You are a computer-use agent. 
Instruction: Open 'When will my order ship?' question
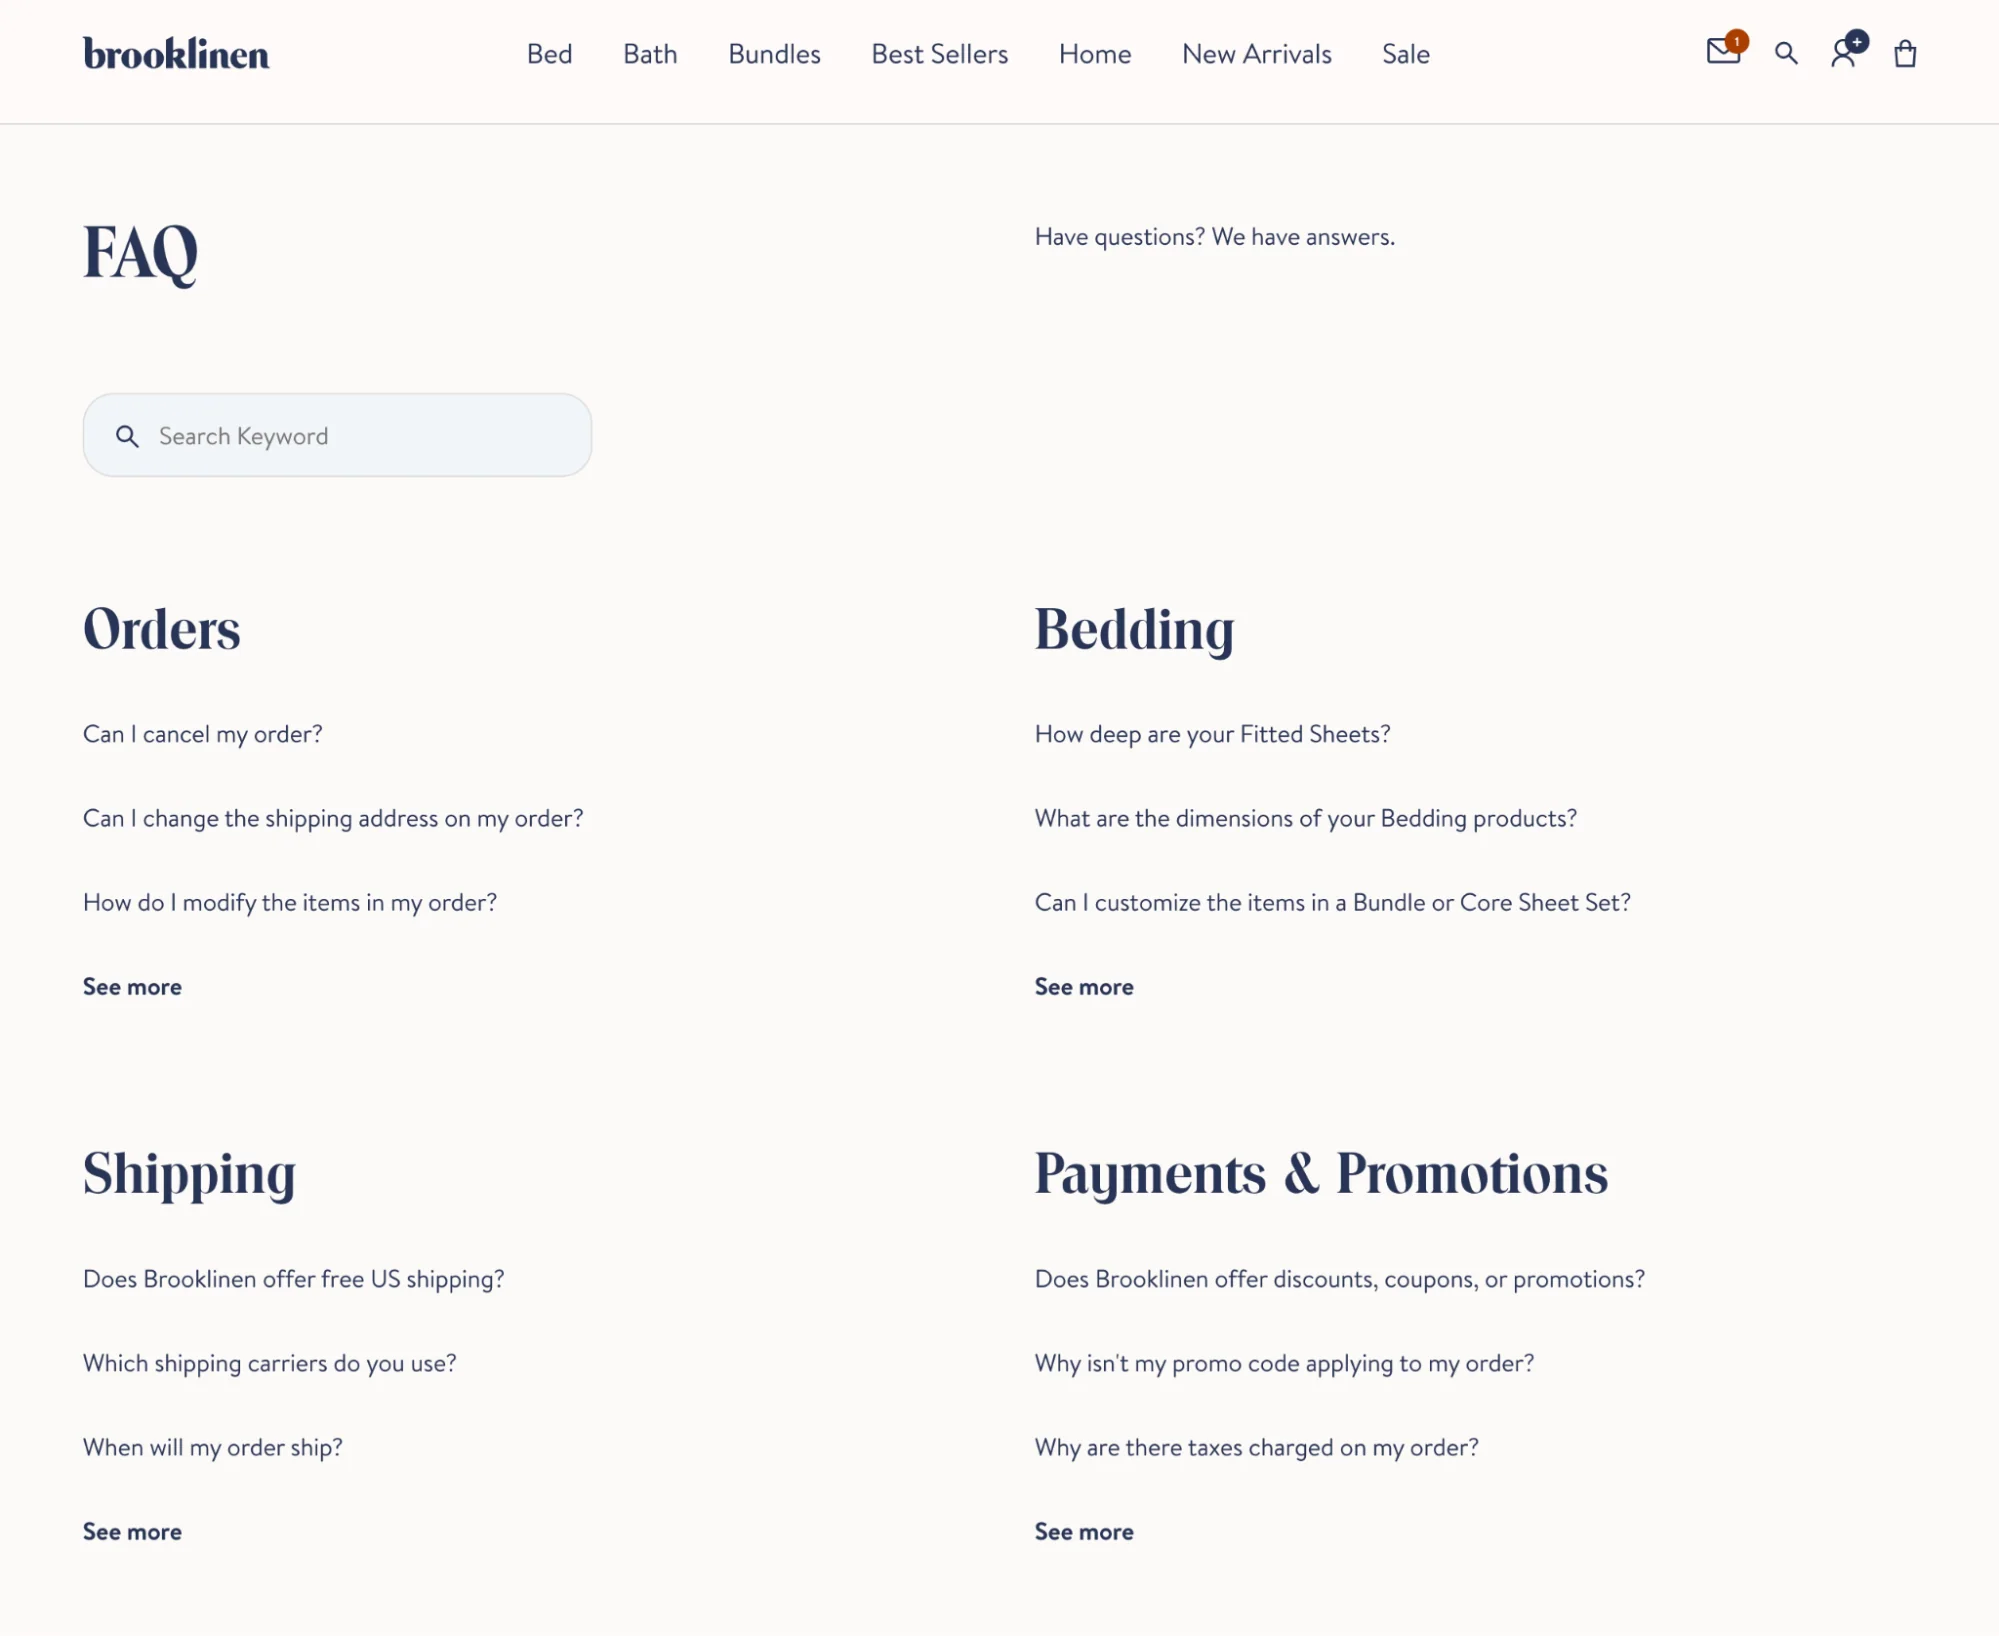tap(212, 1447)
